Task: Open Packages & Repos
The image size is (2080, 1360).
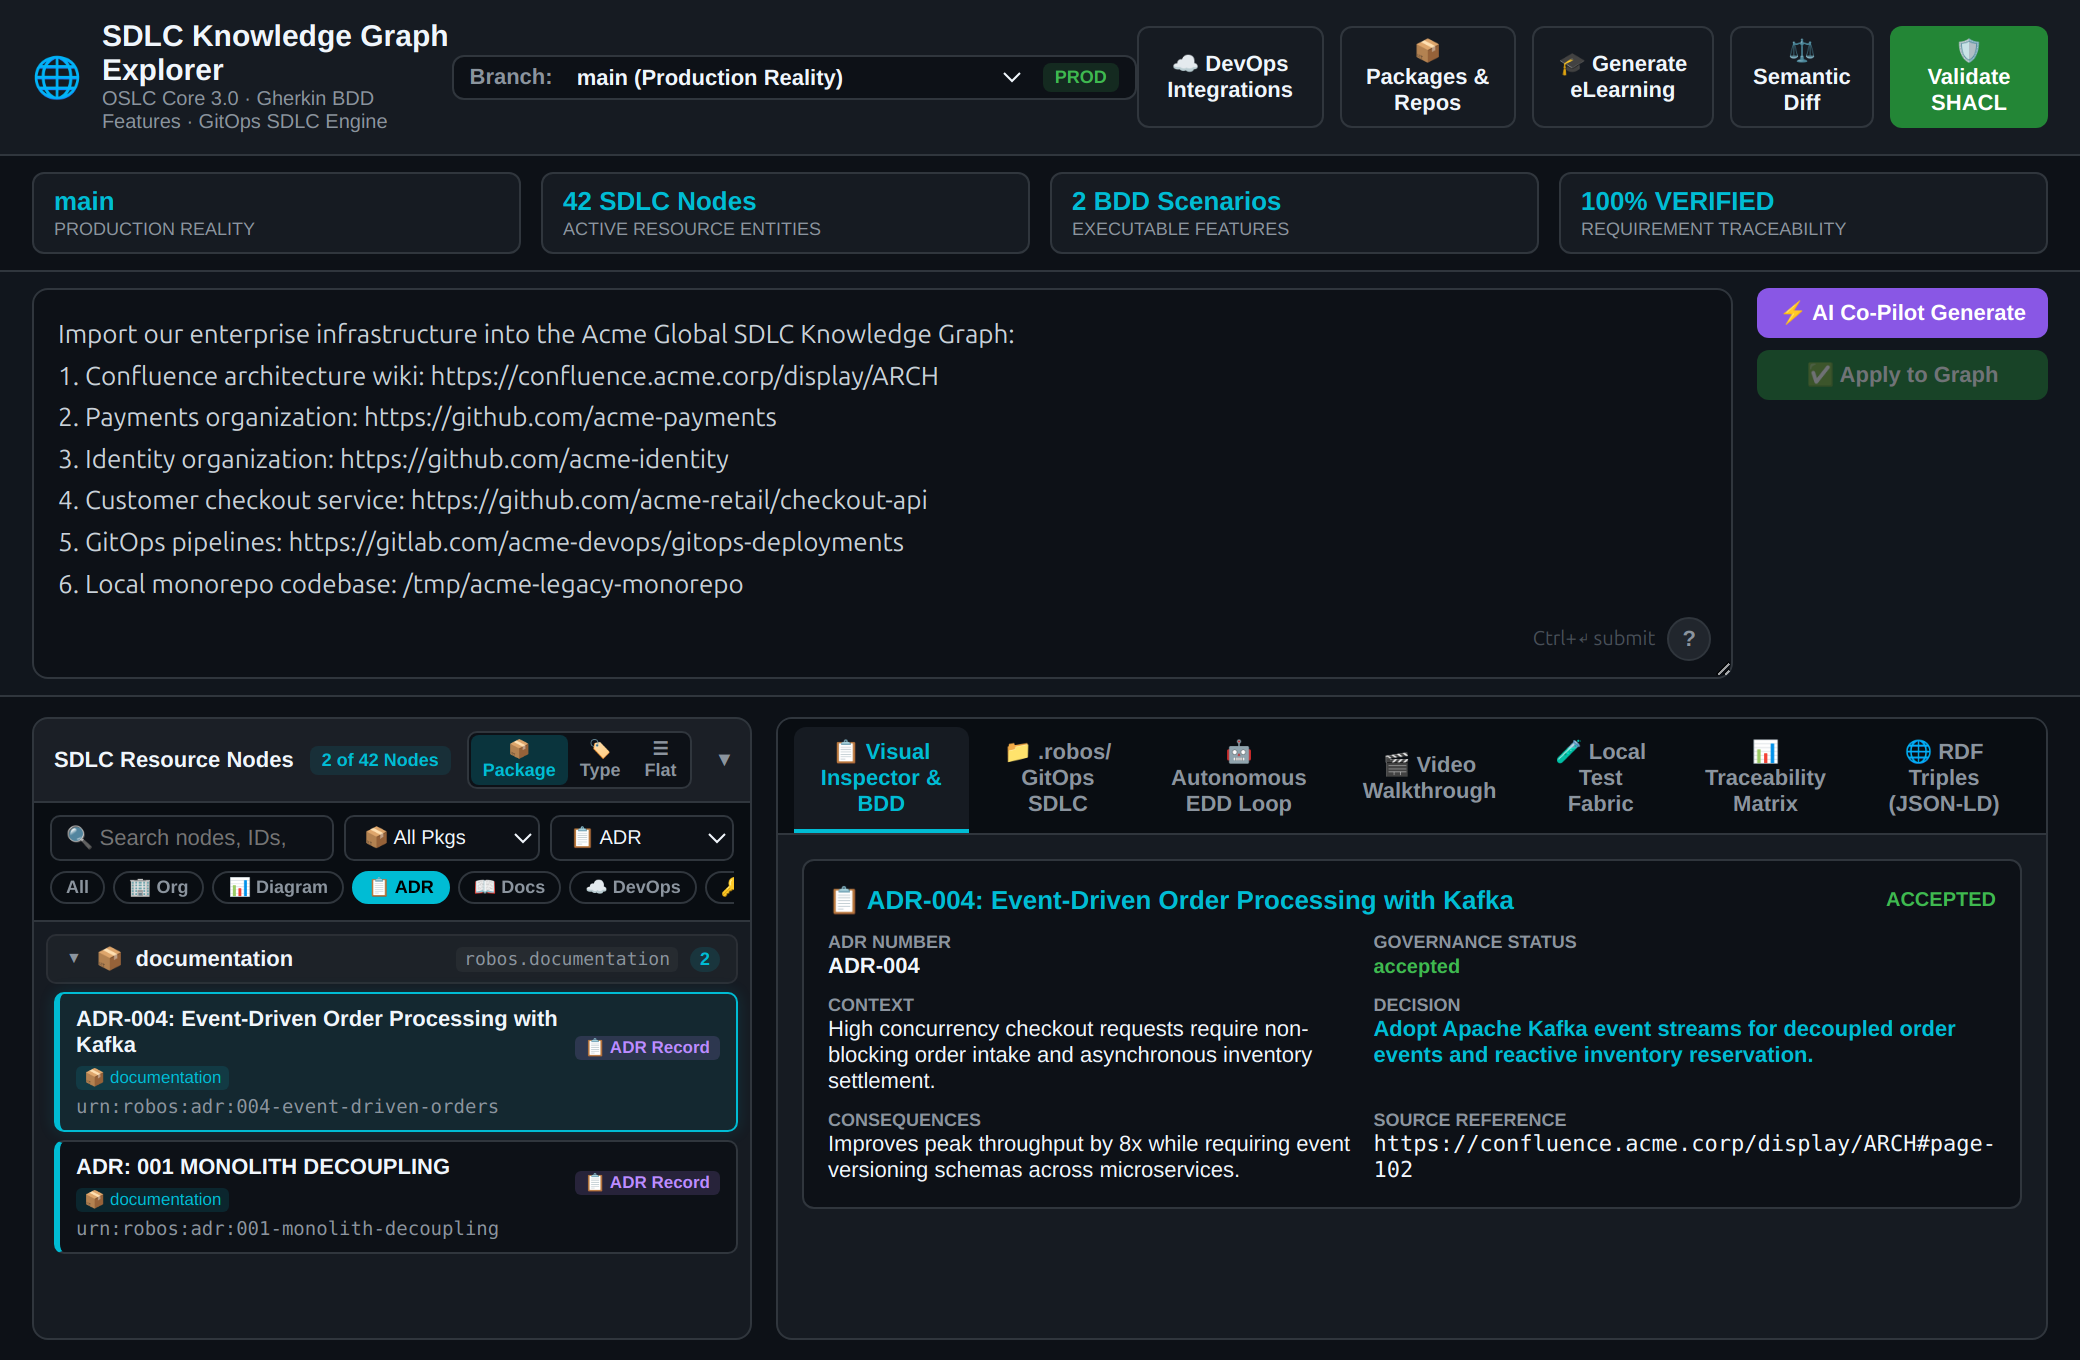Action: 1427,77
